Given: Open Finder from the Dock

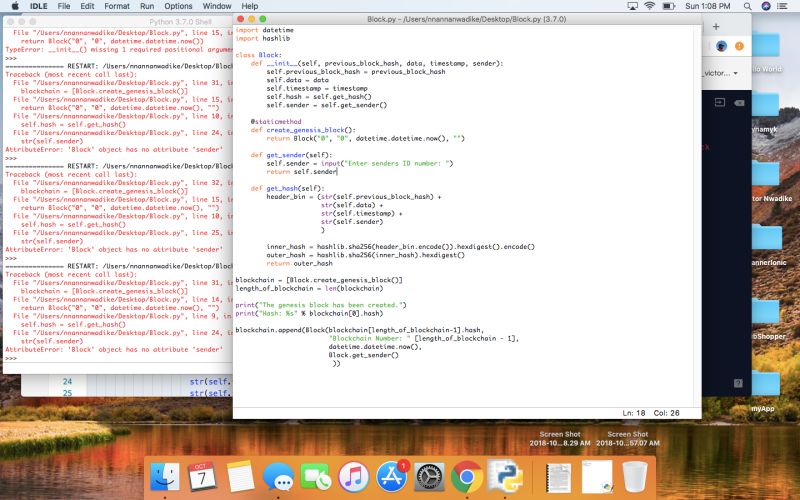Looking at the screenshot, I should click(165, 477).
